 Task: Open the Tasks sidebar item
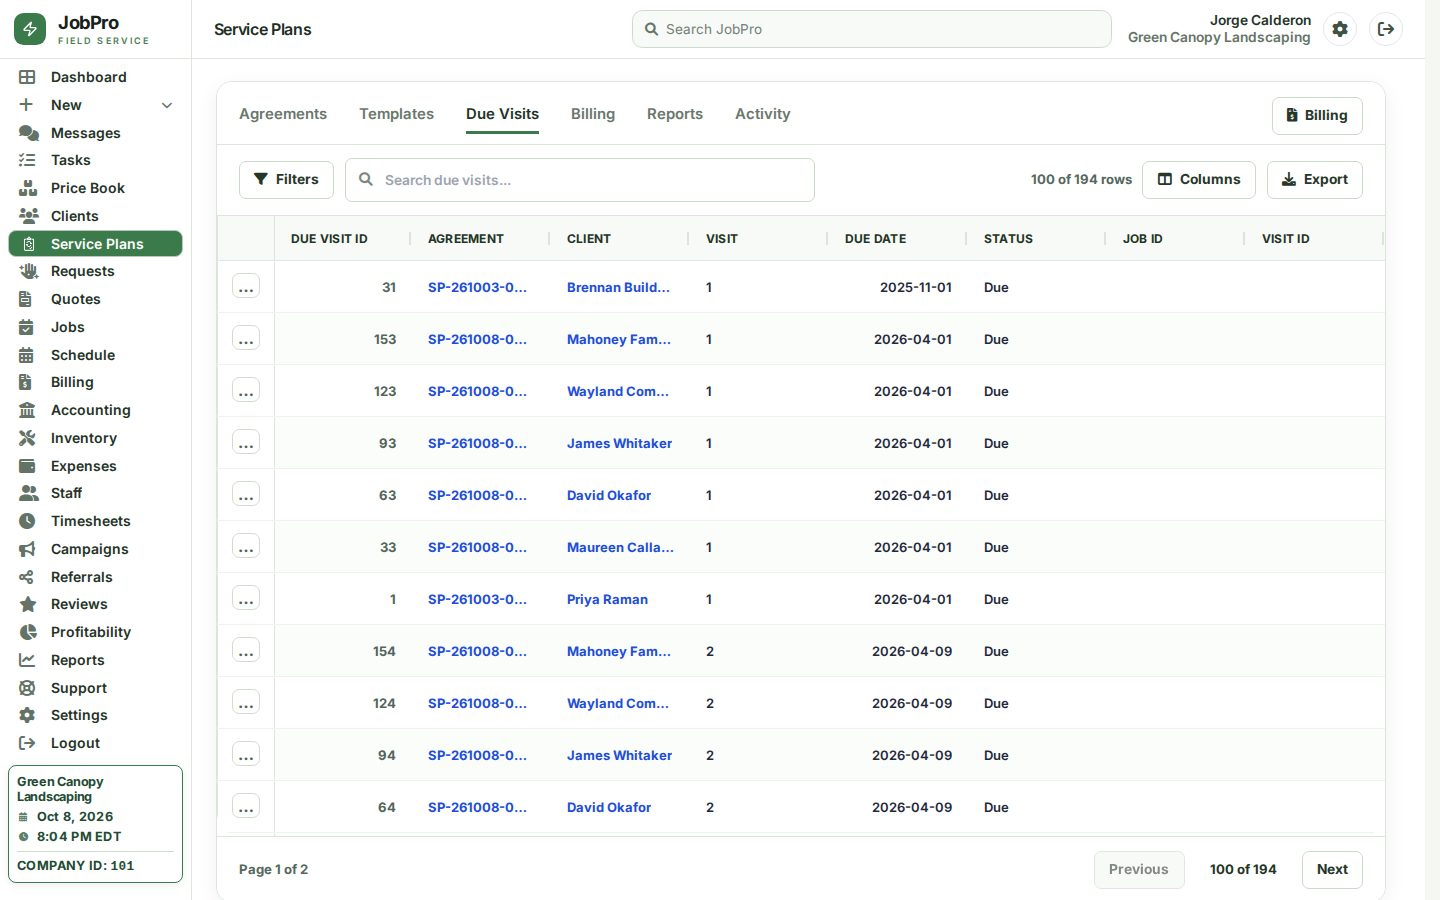(x=95, y=160)
